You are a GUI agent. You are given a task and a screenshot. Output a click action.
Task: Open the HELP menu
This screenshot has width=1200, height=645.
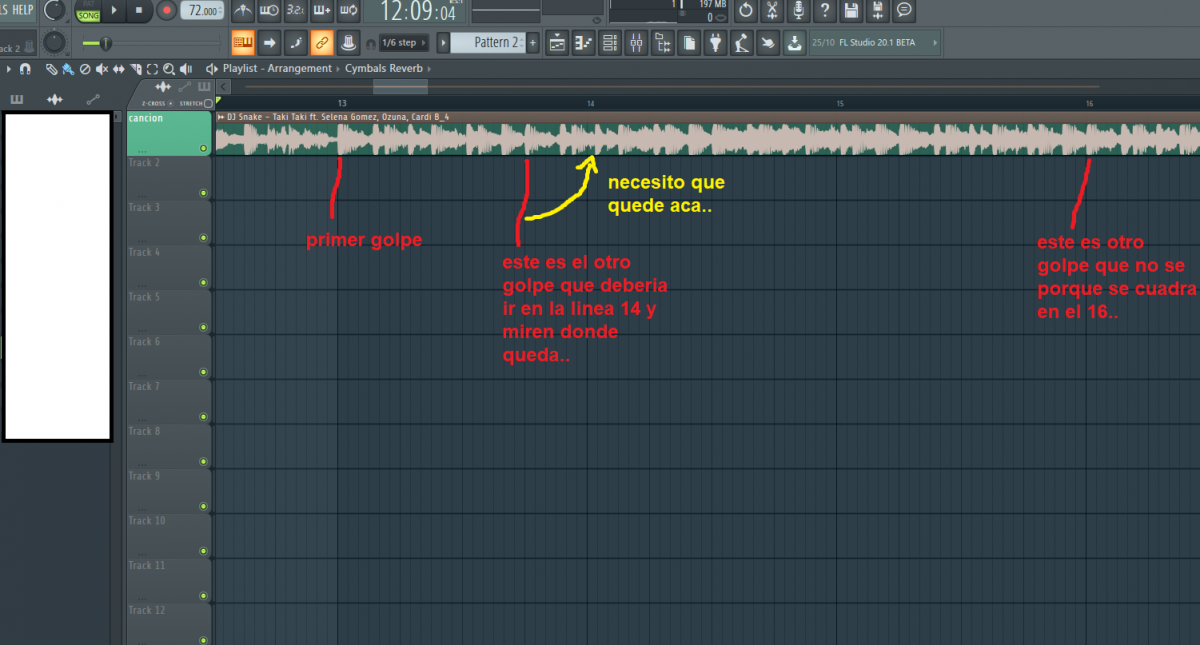pos(22,9)
